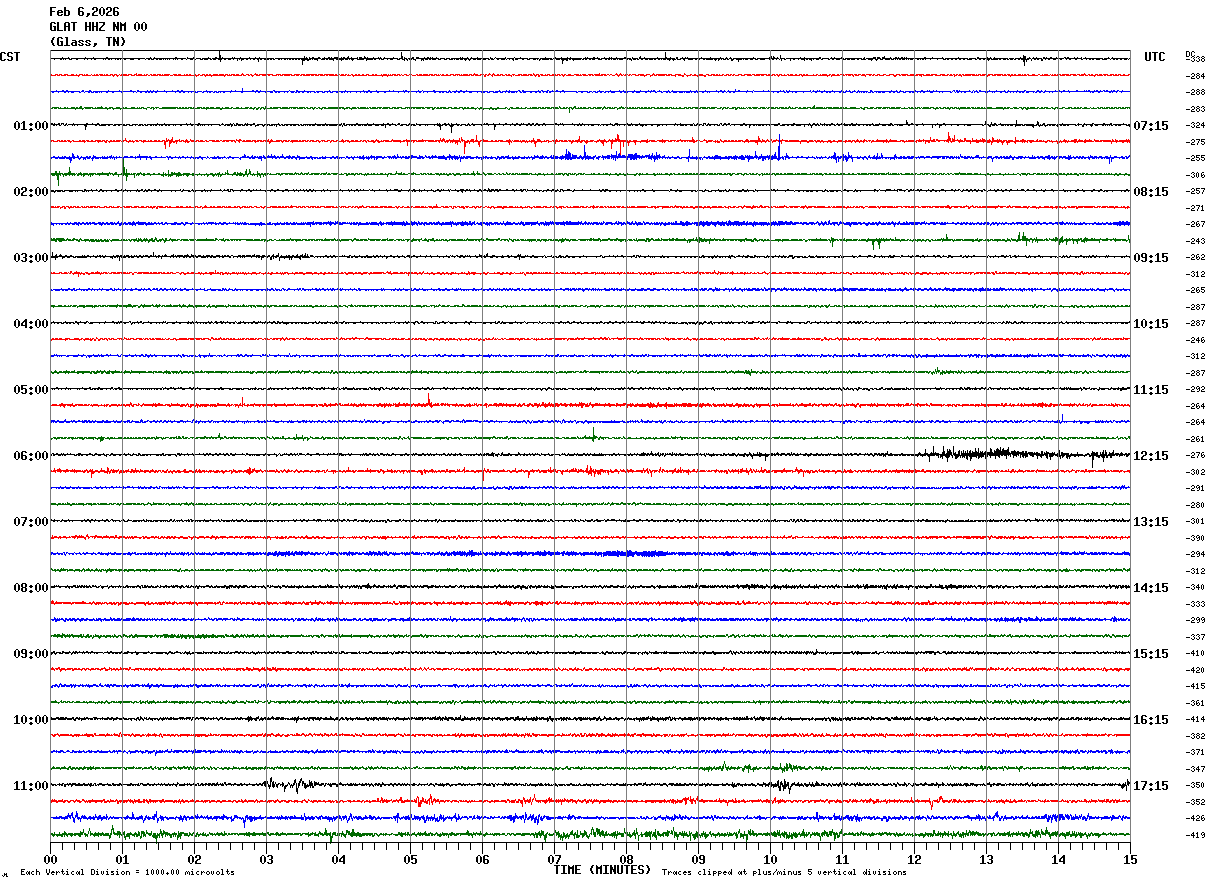Viewport: 1210px width, 886px height.
Task: Click the CST time label '08:00'
Action: click(31, 588)
